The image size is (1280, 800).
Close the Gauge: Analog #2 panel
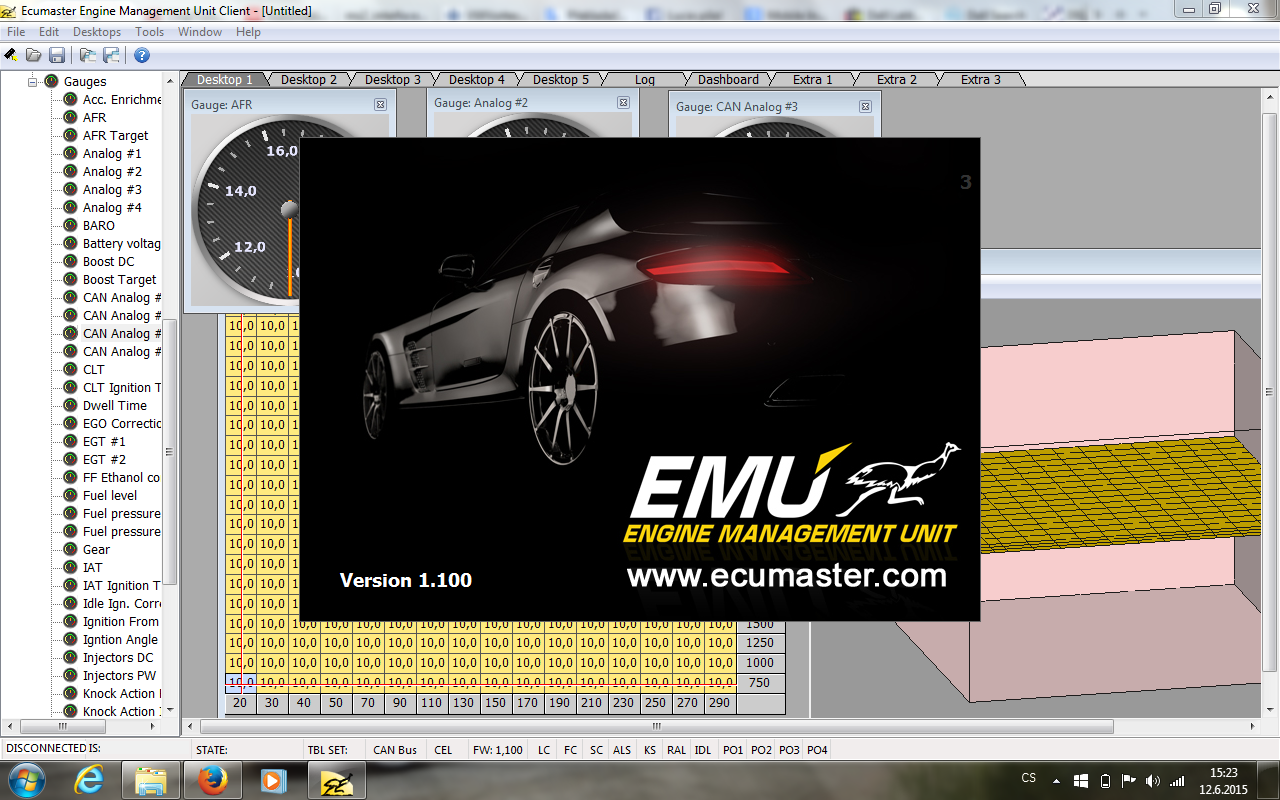point(623,103)
